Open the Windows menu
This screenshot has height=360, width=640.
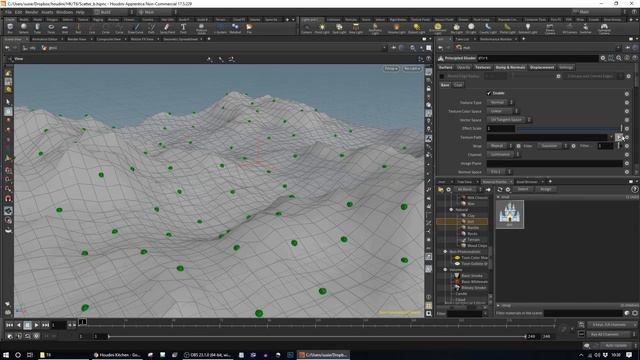(64, 12)
